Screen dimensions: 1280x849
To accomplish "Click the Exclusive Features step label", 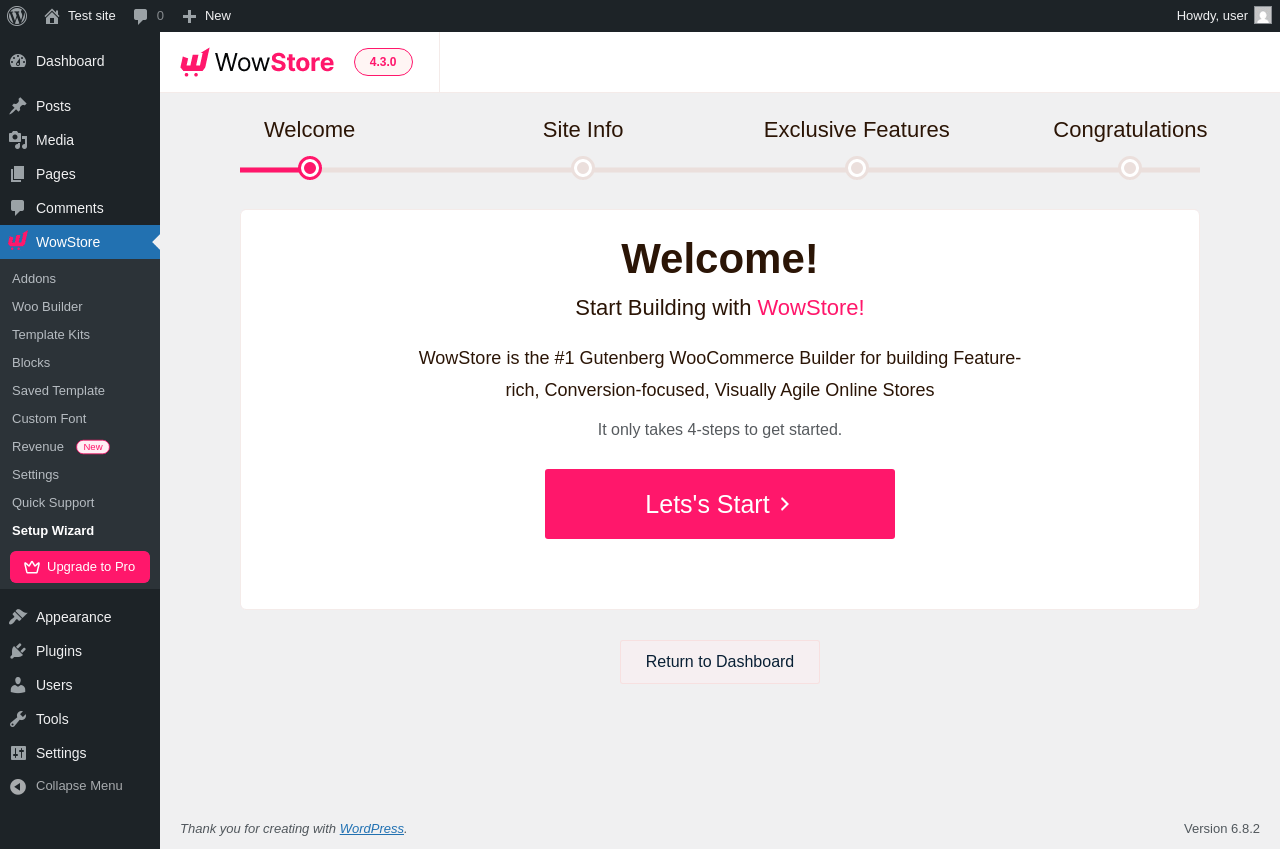I will 857,130.
